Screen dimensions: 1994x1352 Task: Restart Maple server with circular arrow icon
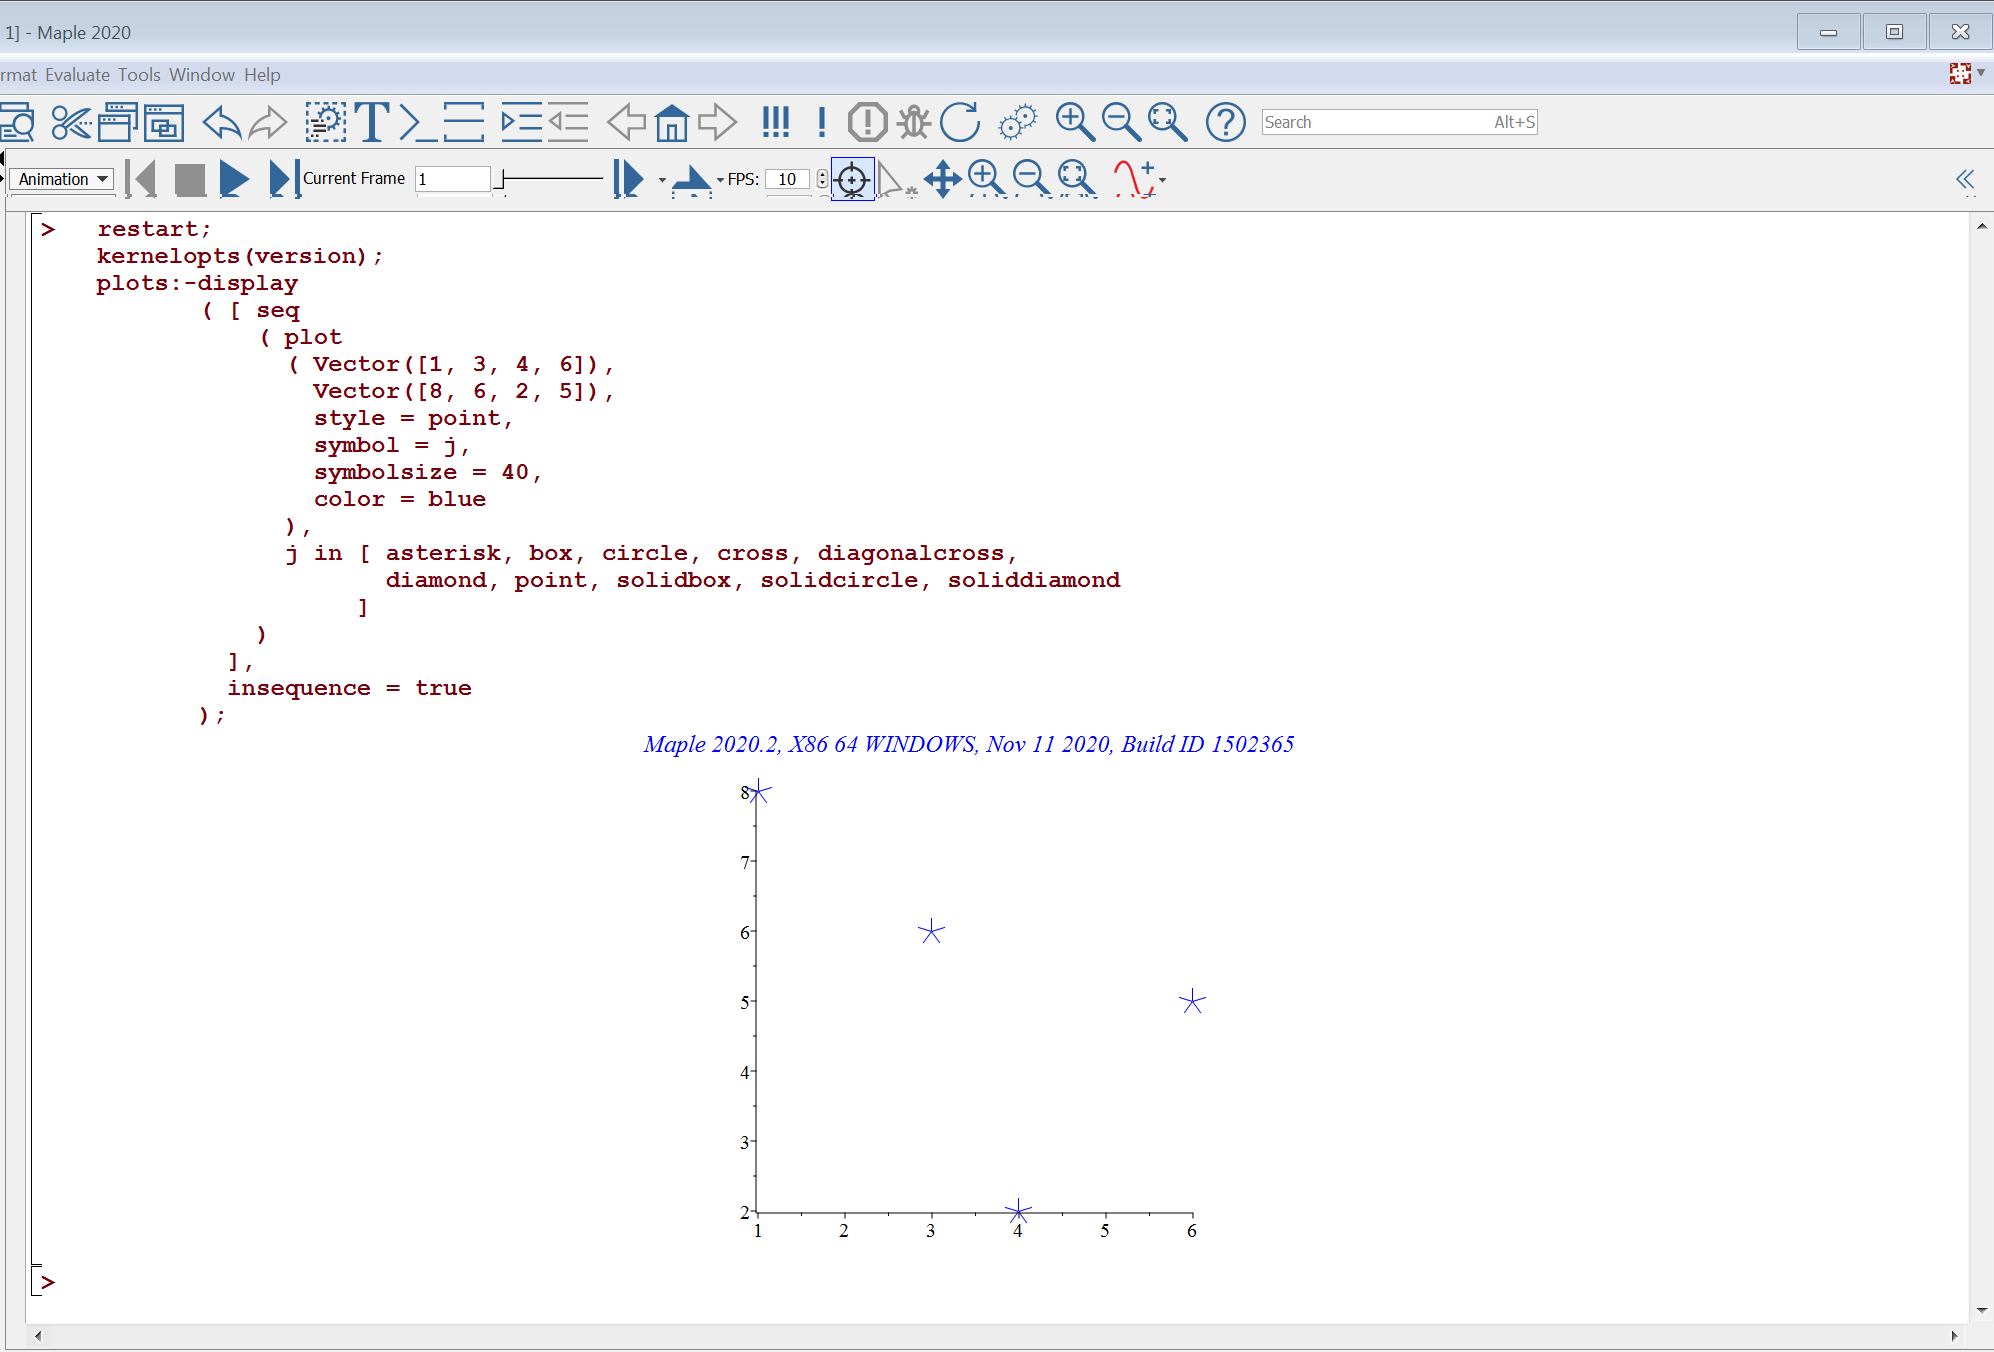(x=960, y=122)
